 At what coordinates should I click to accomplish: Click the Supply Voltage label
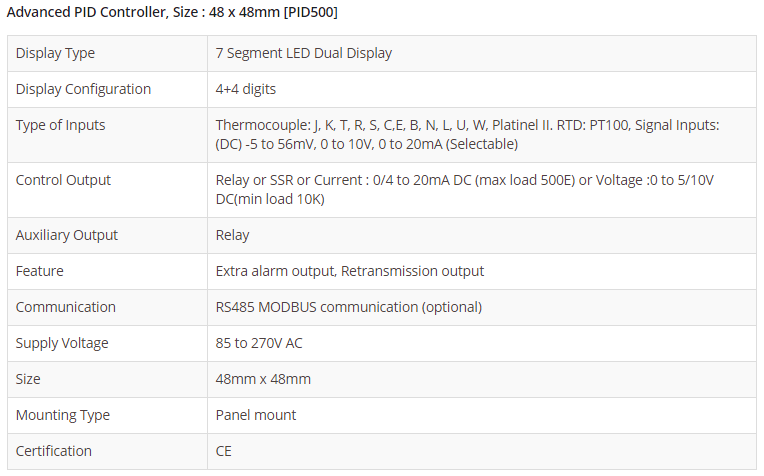(x=62, y=343)
